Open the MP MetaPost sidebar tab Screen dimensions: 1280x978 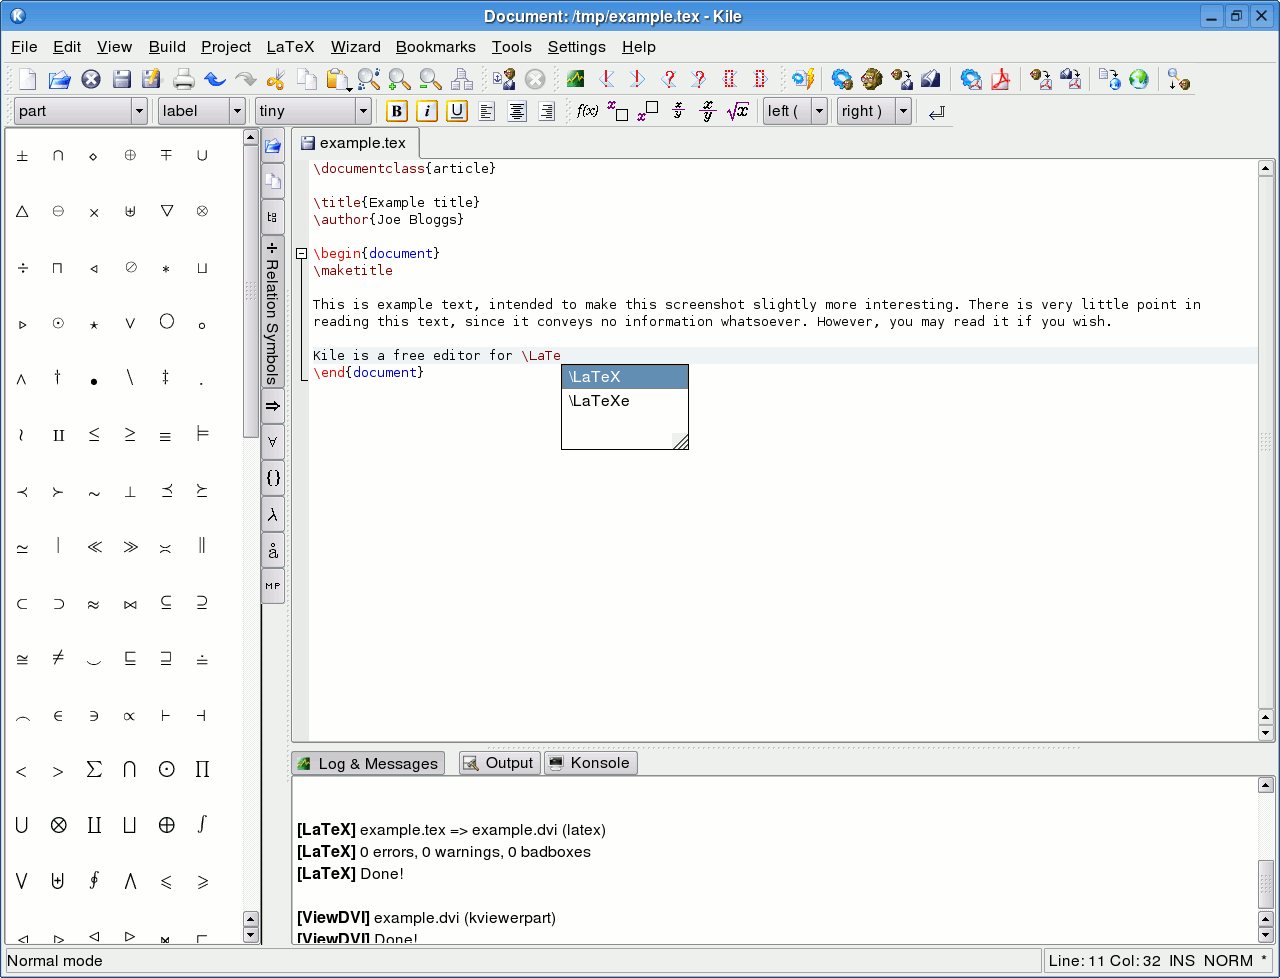[x=273, y=586]
